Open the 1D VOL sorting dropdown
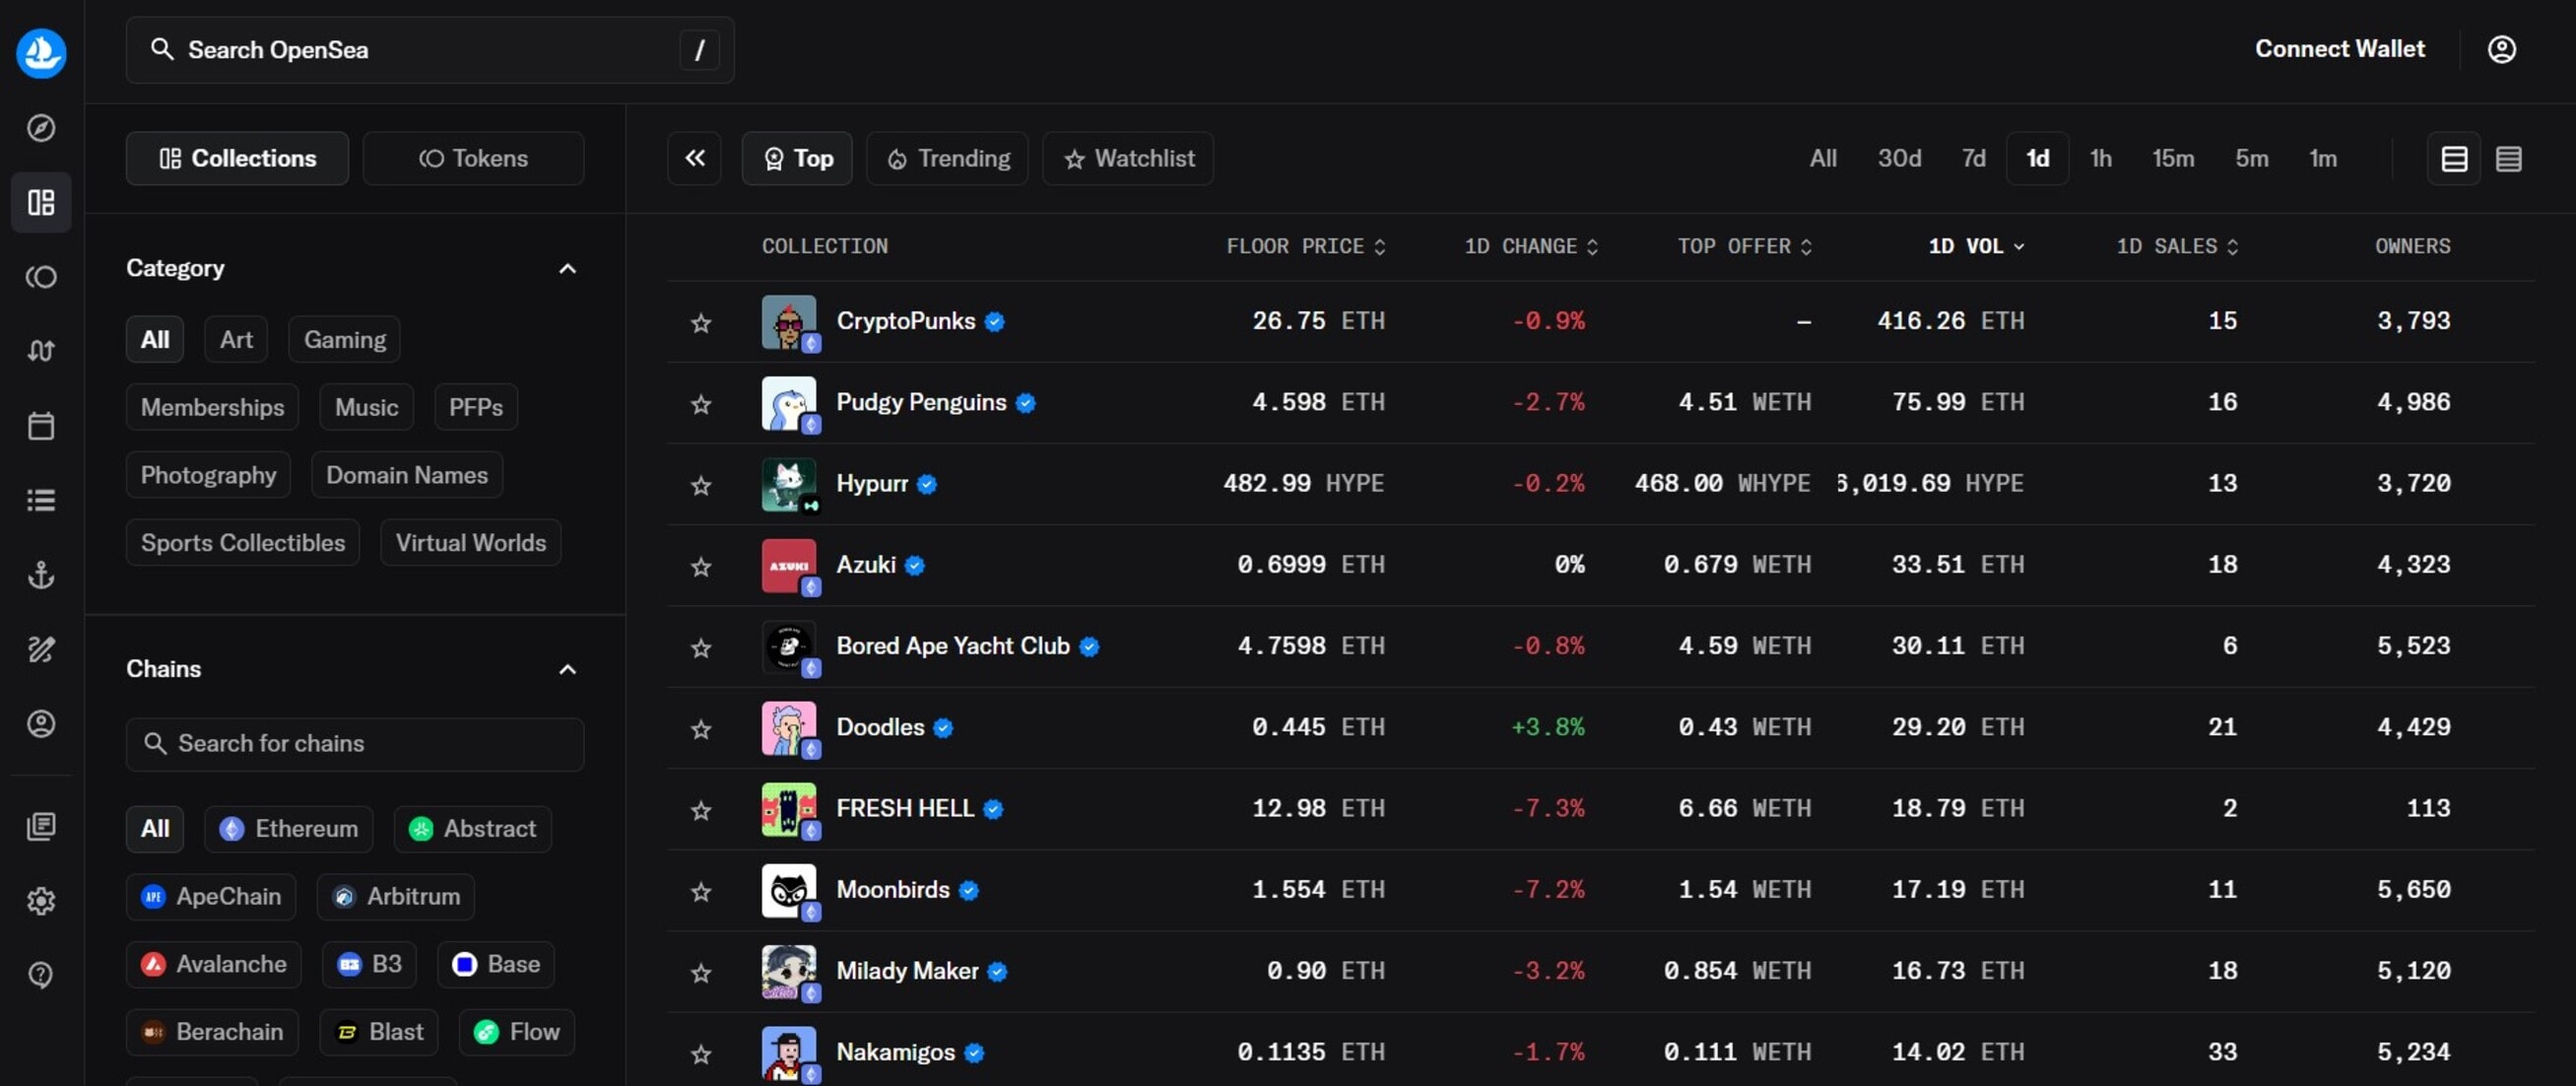The height and width of the screenshot is (1086, 2576). (x=1976, y=246)
